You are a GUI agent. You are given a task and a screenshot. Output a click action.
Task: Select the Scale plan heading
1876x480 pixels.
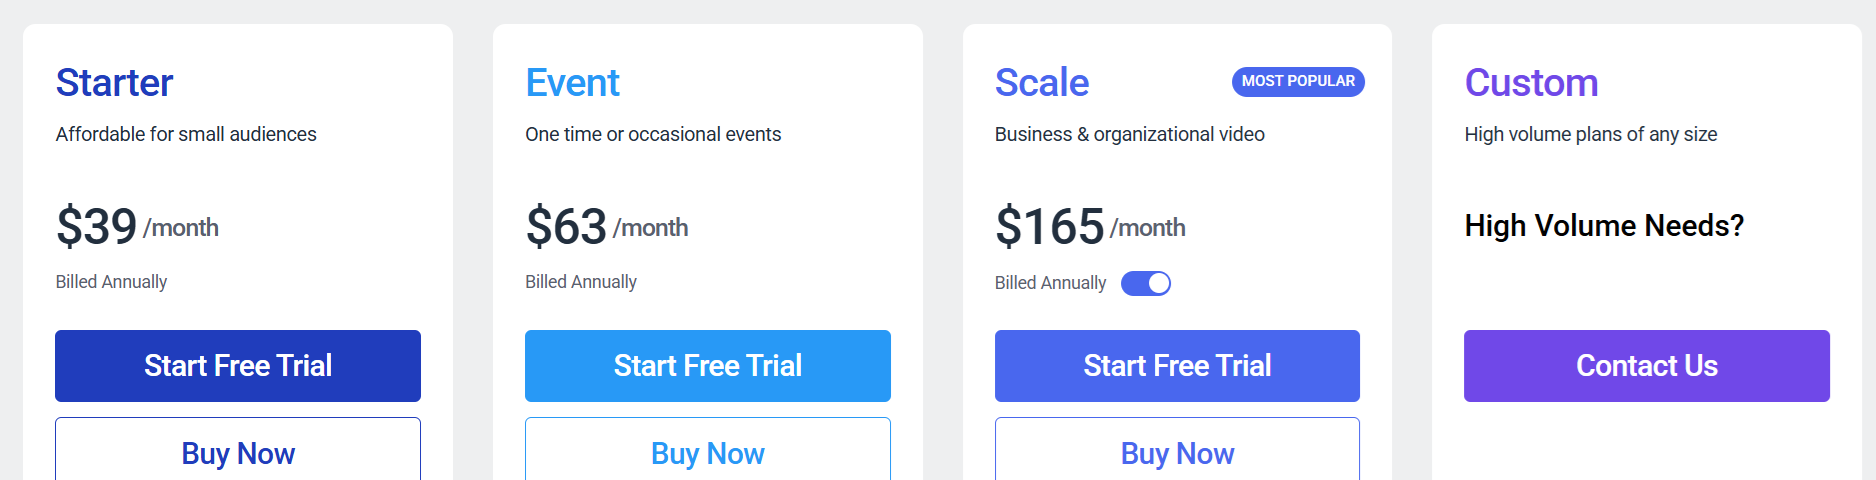[x=1042, y=83]
